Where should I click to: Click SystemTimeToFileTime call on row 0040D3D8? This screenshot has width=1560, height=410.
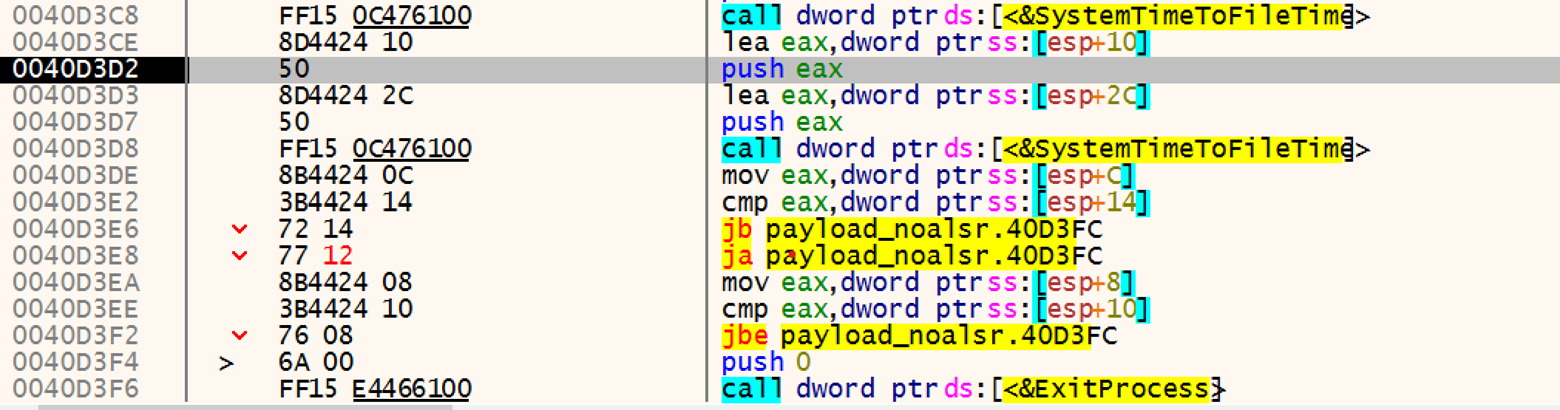point(1045,149)
